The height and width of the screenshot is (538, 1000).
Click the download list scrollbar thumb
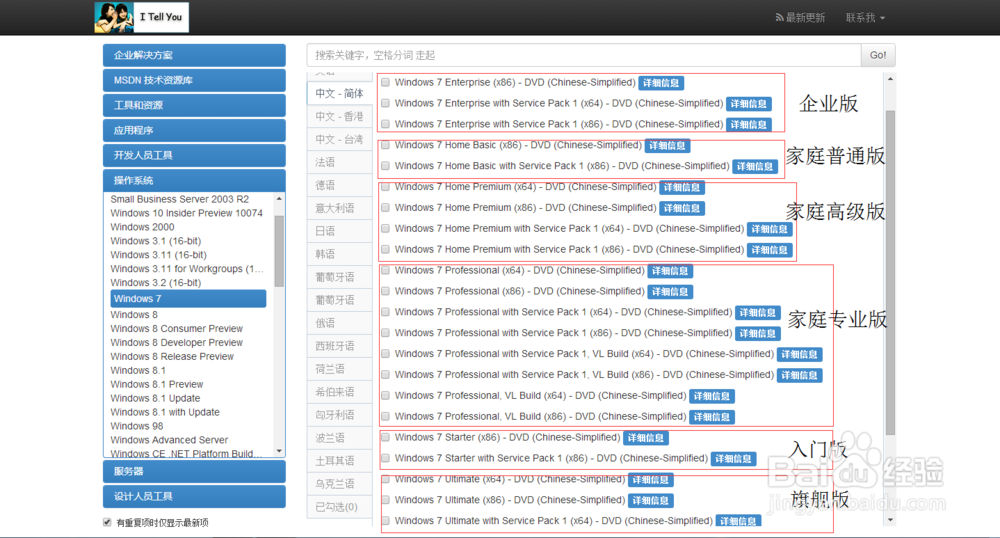pyautogui.click(x=890, y=273)
